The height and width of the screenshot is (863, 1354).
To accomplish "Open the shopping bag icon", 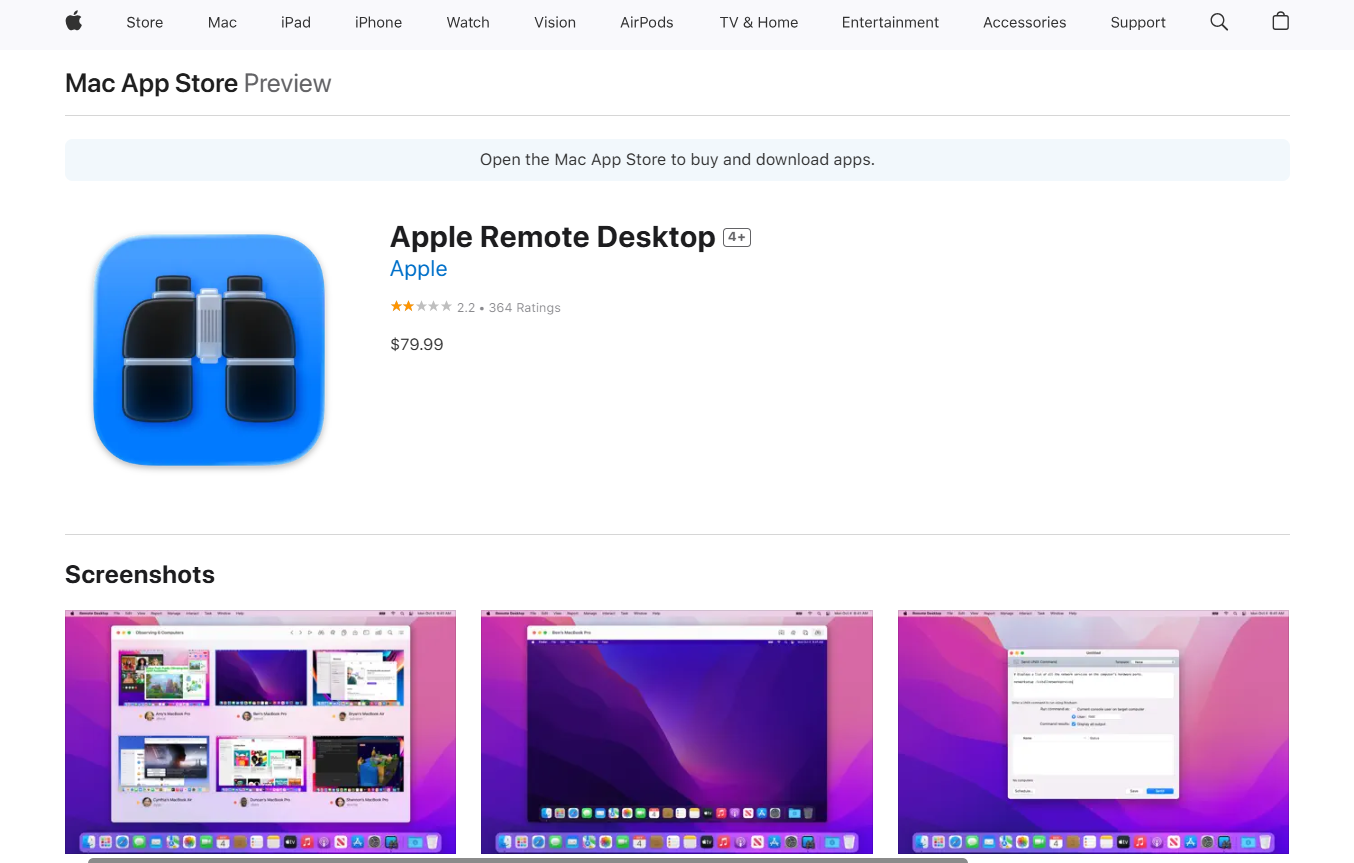I will pos(1280,22).
